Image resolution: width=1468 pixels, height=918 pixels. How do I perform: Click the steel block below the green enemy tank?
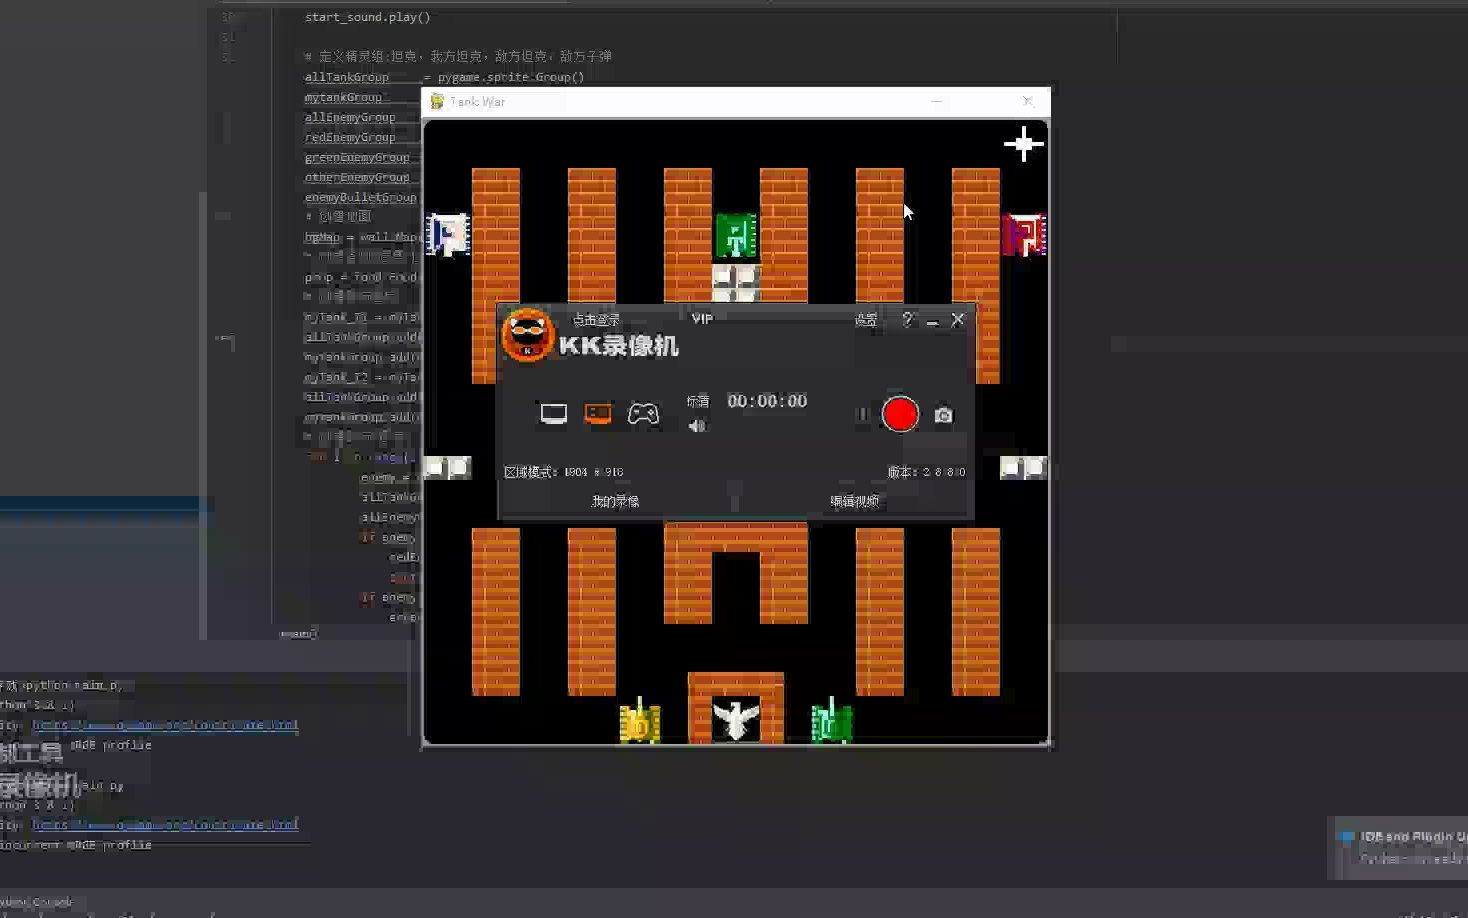736,283
